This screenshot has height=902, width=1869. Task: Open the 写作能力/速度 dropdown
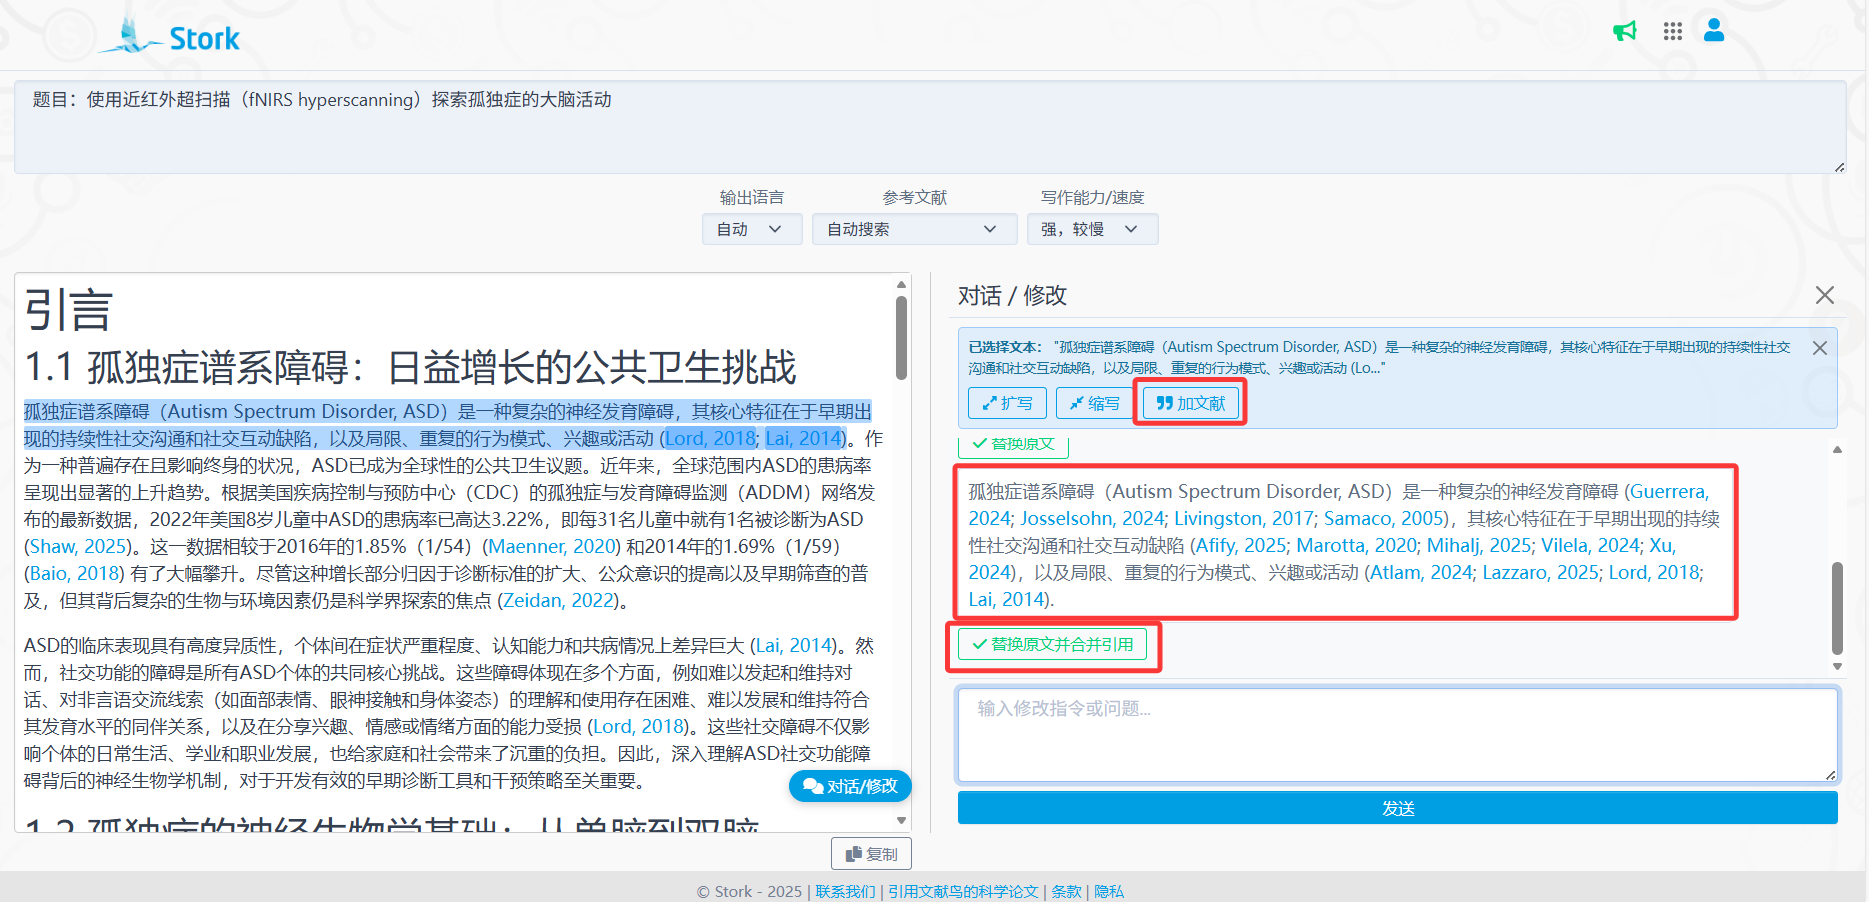[1091, 229]
